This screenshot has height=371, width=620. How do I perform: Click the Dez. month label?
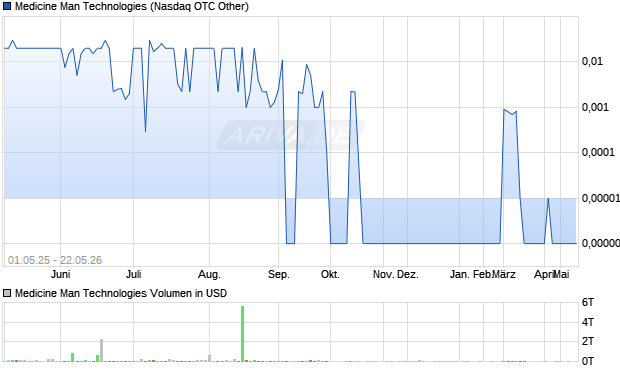point(407,274)
